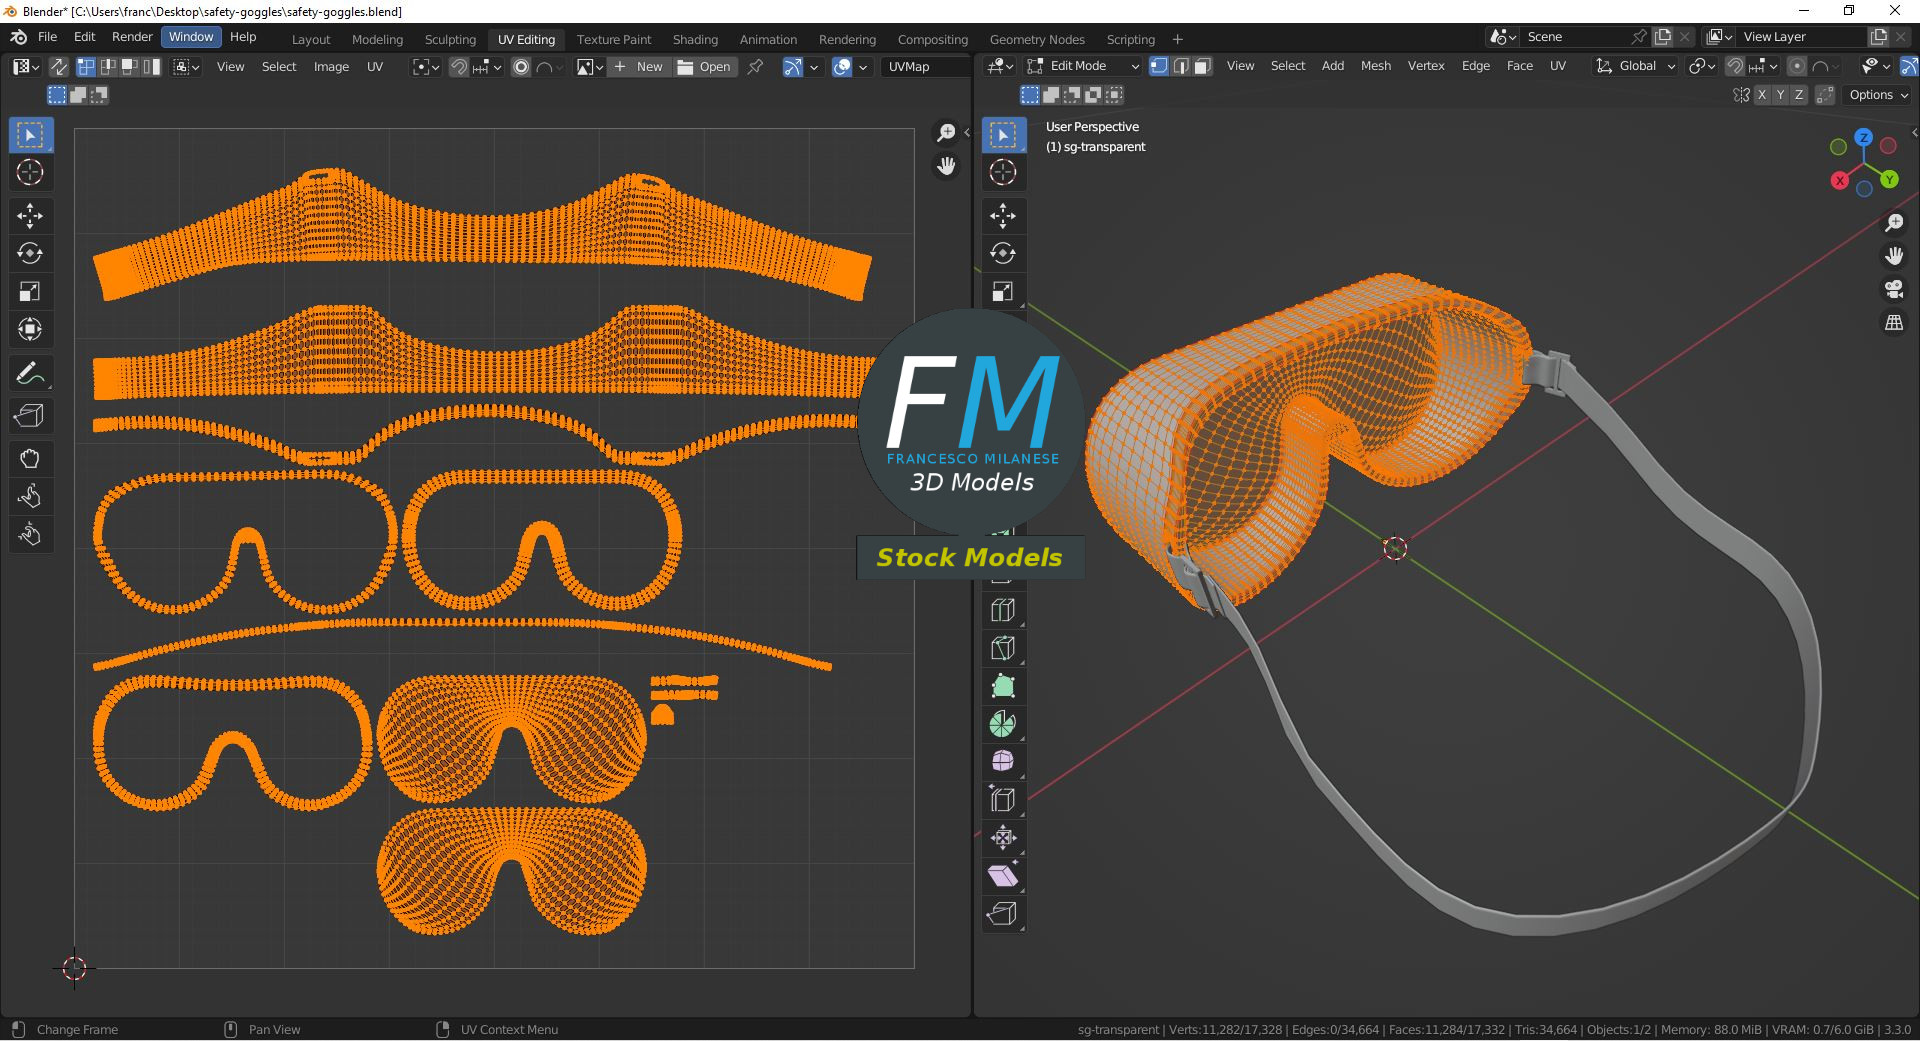Switch to orthographic/perspective grid view icon

tap(1893, 323)
